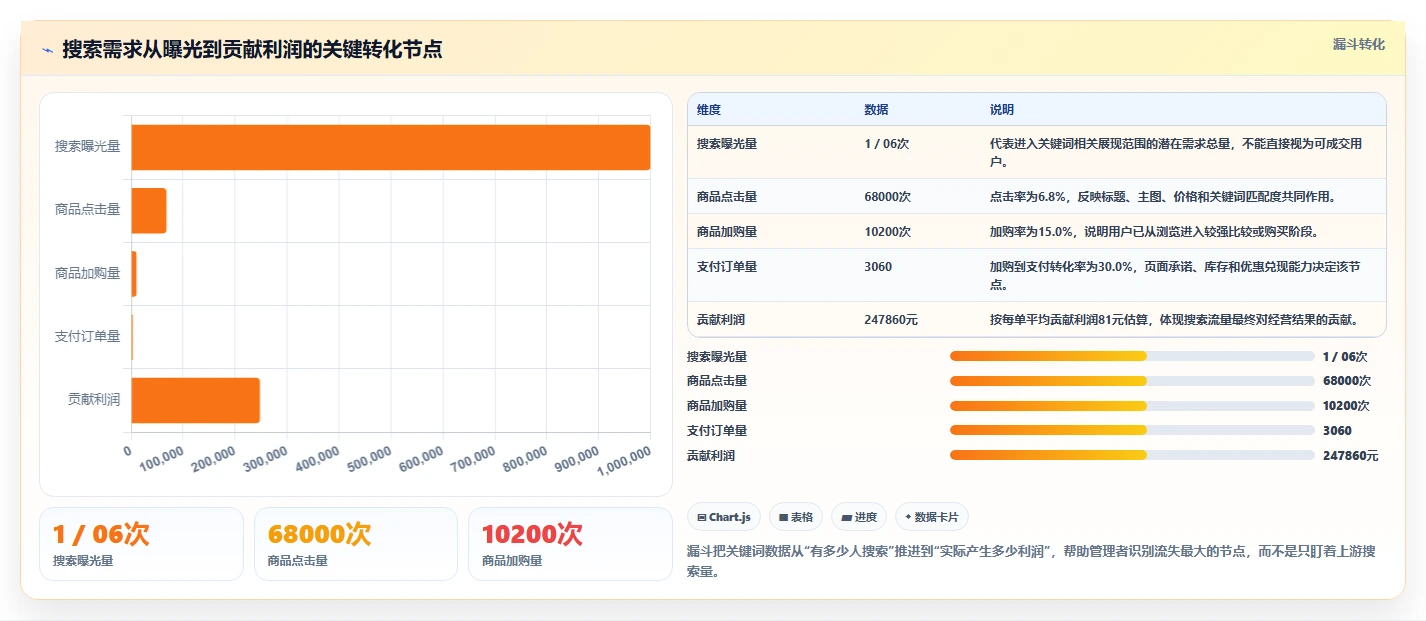Click the 支付订单量 progress bar

(x=1132, y=430)
